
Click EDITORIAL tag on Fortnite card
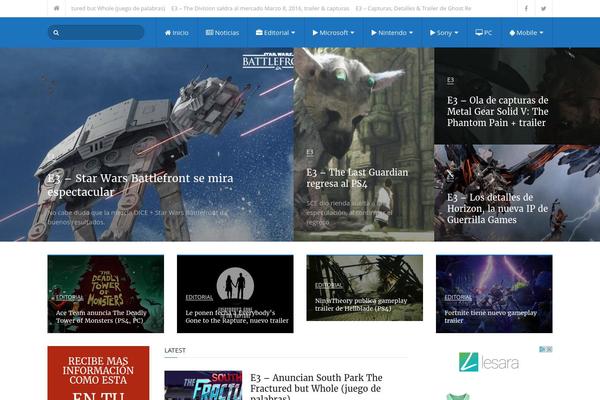point(458,297)
